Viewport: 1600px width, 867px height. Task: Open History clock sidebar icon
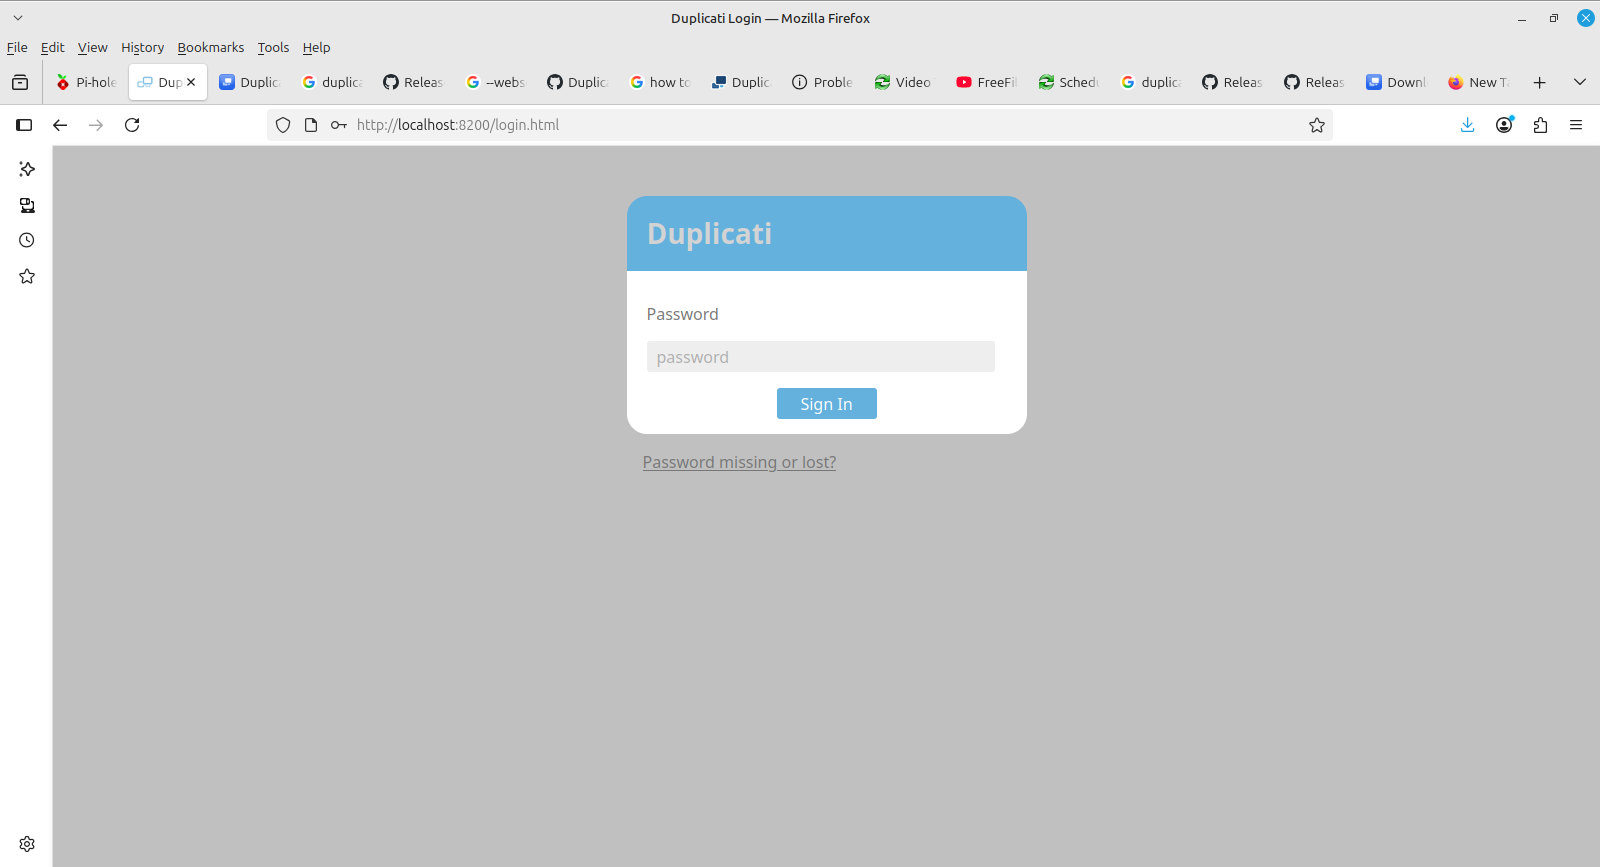27,240
